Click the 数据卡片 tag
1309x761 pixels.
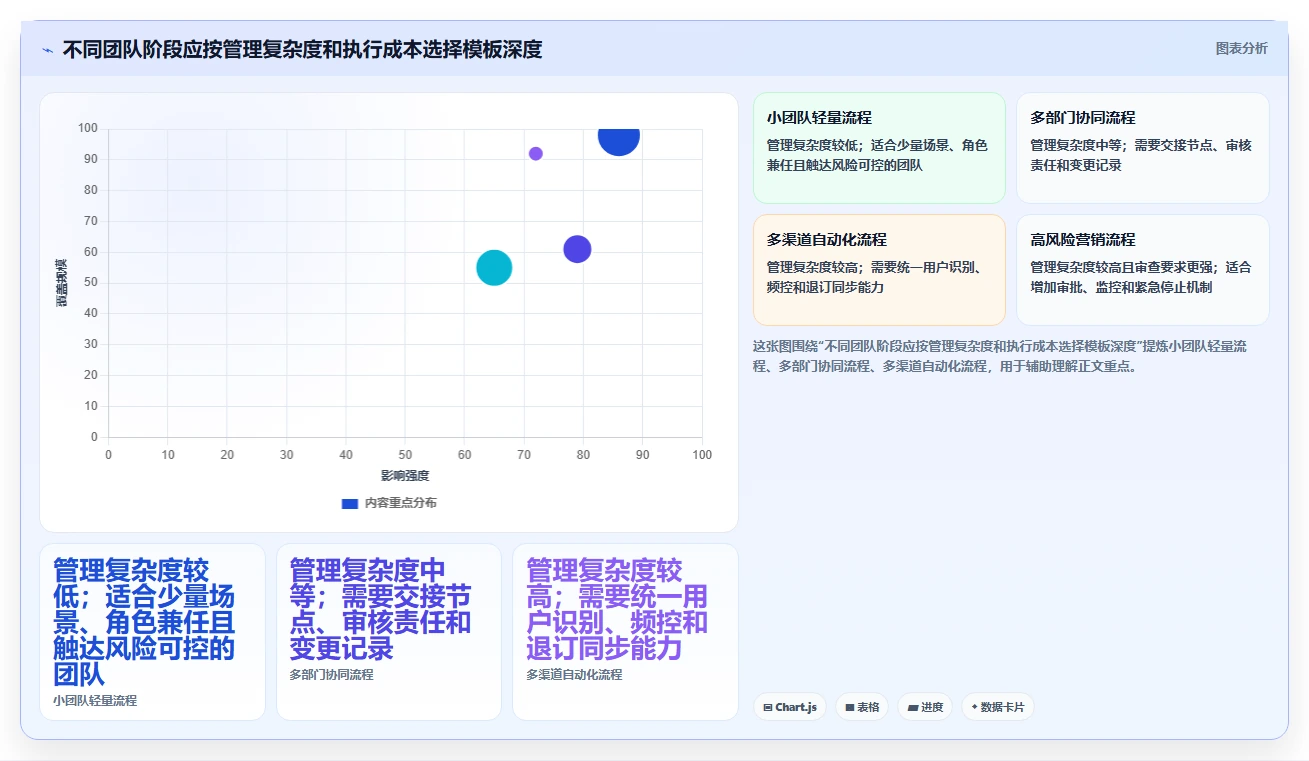[x=998, y=707]
